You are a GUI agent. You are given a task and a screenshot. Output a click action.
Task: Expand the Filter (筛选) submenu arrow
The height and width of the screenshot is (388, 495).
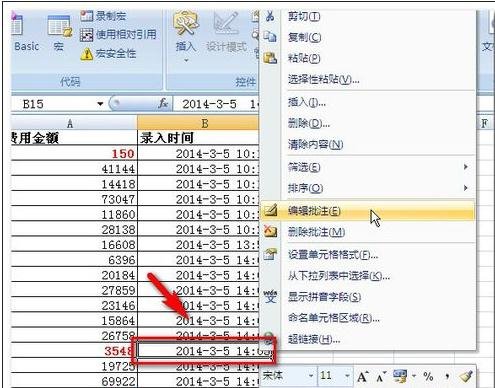click(x=466, y=167)
